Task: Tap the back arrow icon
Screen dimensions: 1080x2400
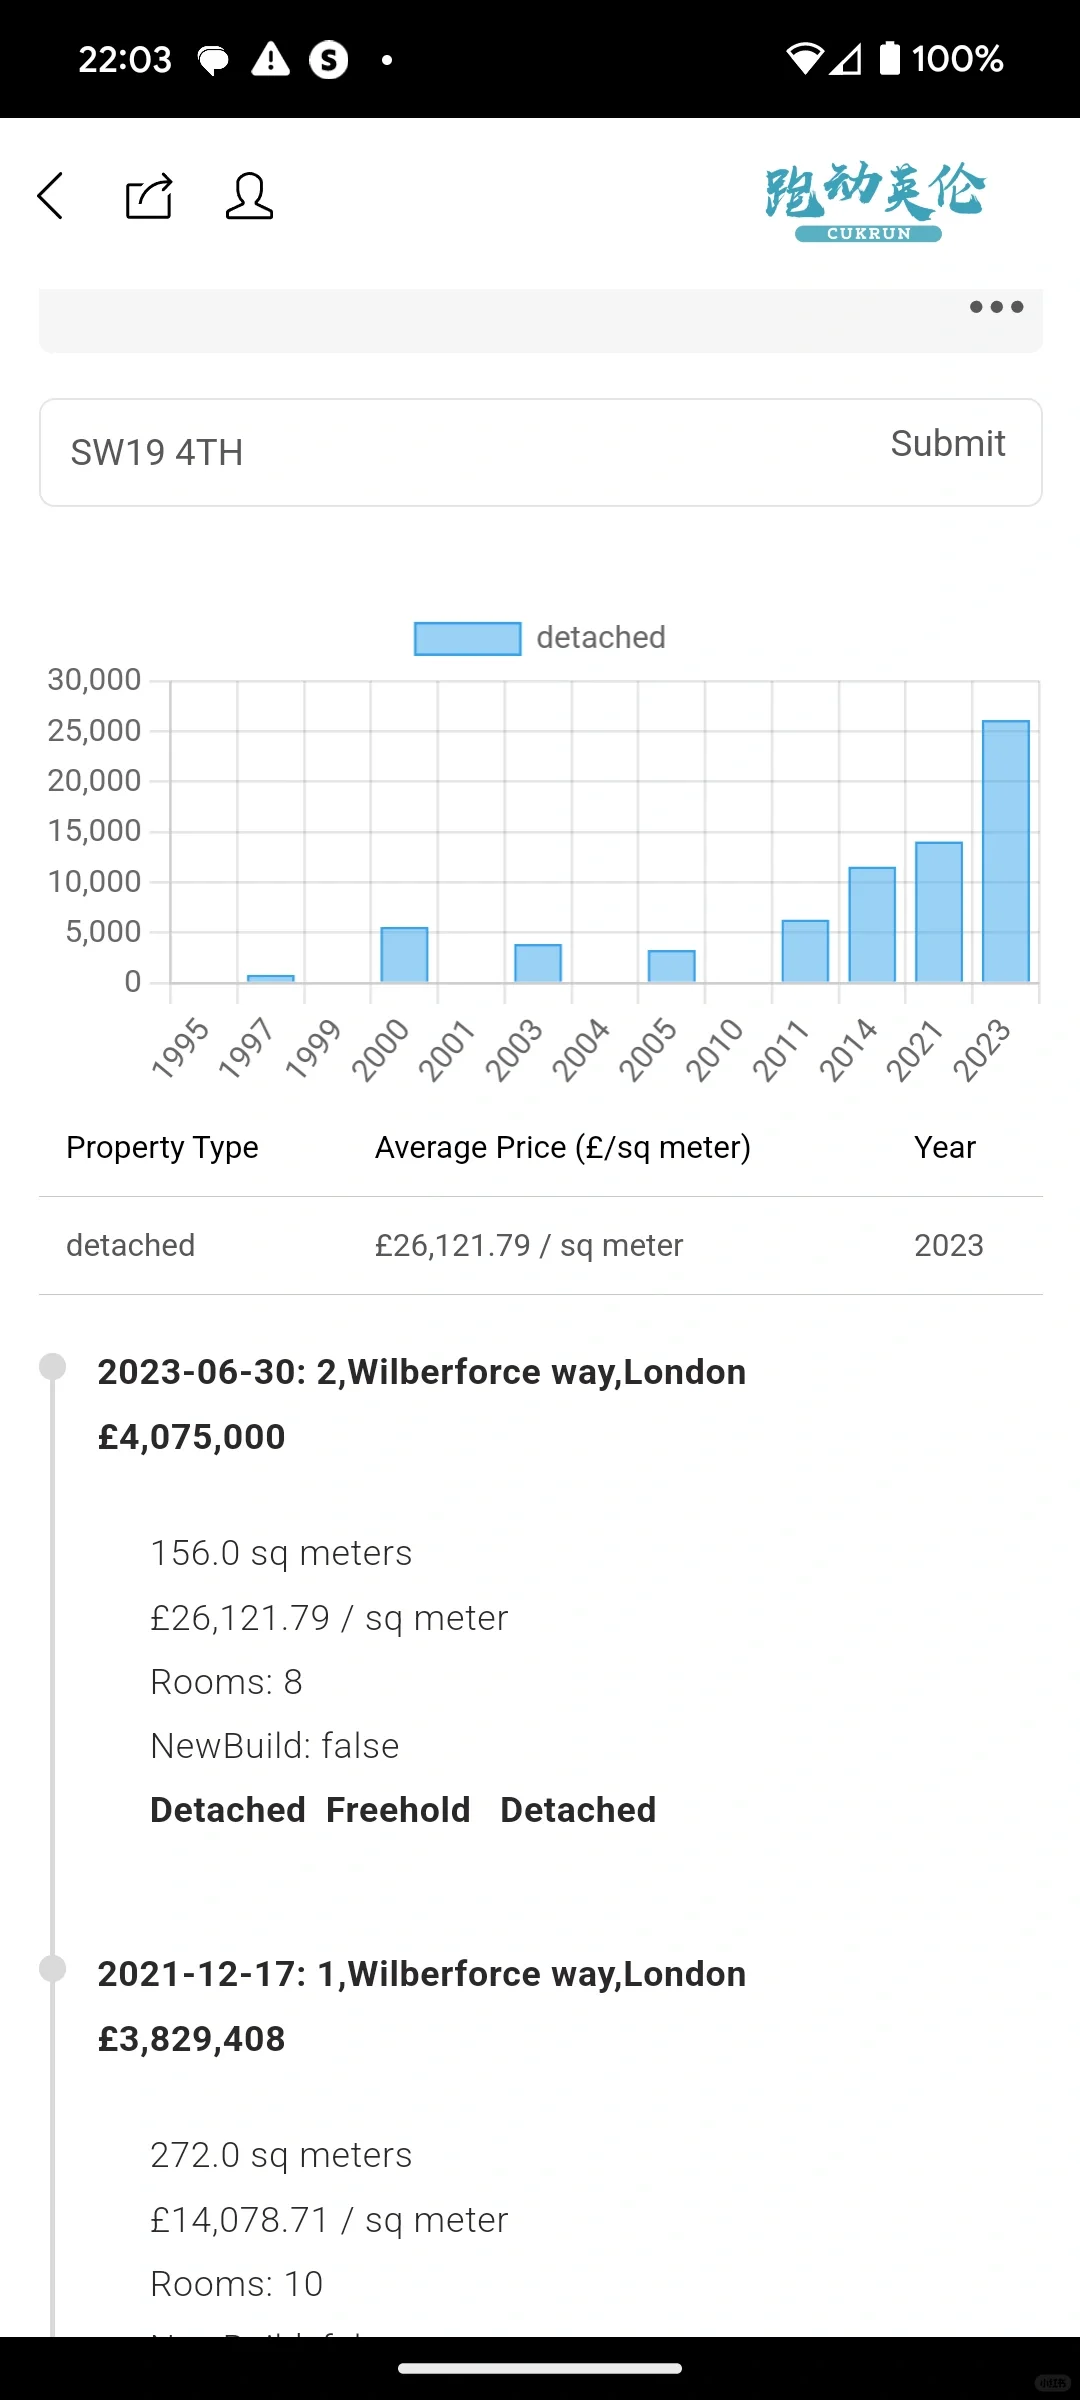Action: (51, 195)
